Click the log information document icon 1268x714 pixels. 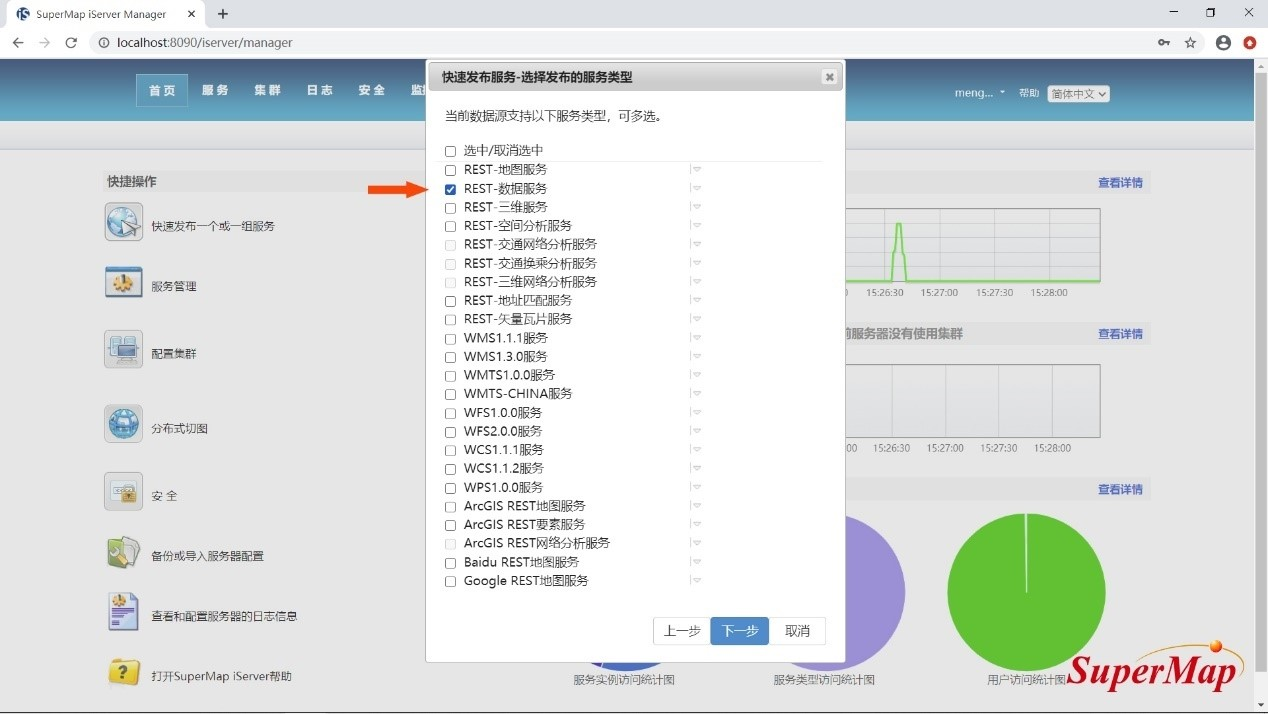tap(124, 612)
